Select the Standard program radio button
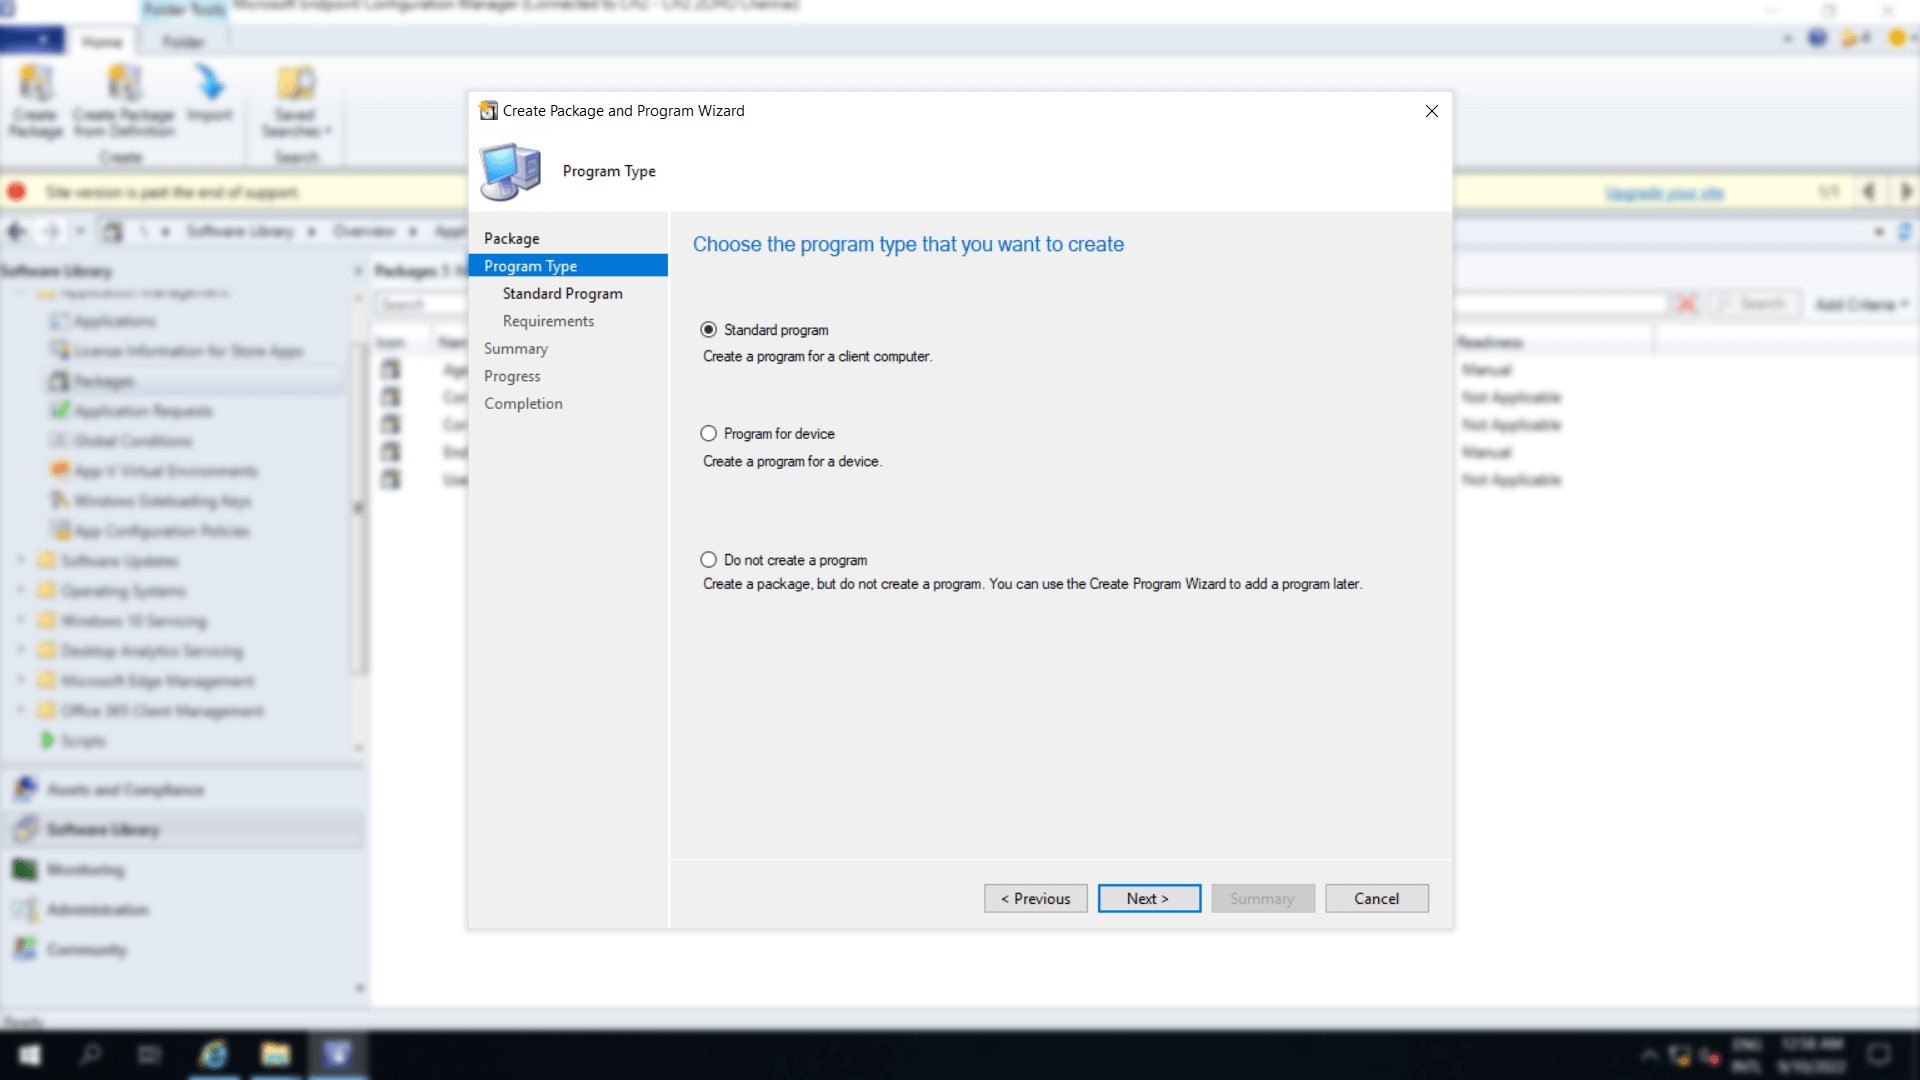The image size is (1920, 1080). coord(709,329)
